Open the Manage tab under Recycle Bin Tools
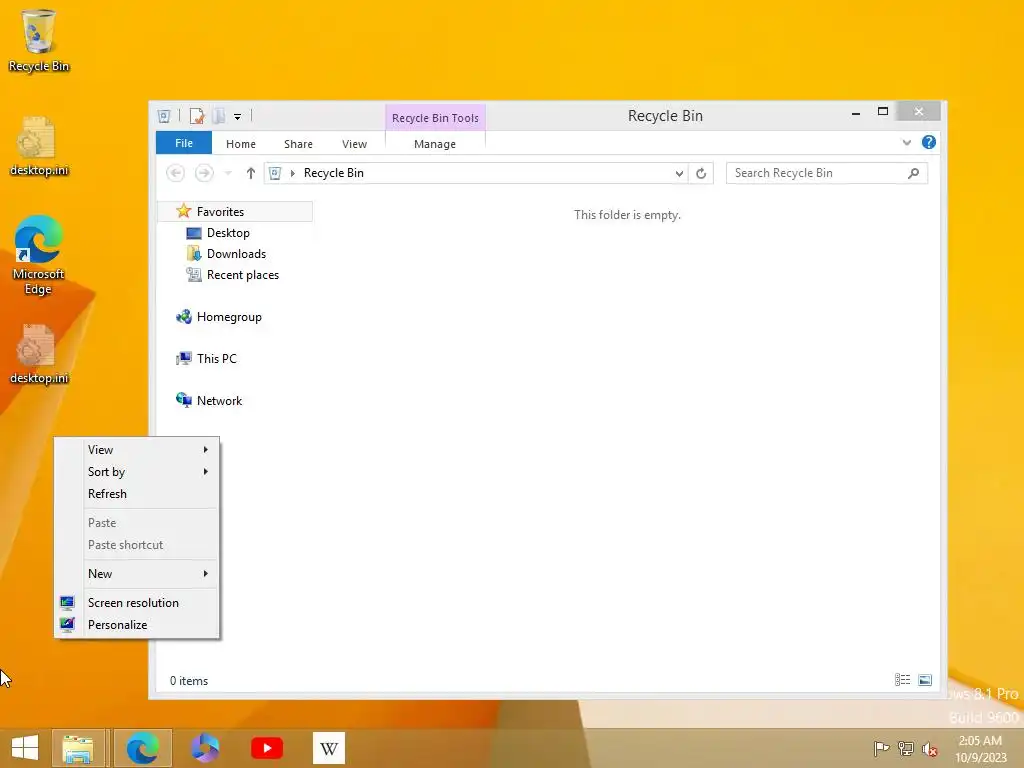Image resolution: width=1024 pixels, height=768 pixels. pos(434,144)
